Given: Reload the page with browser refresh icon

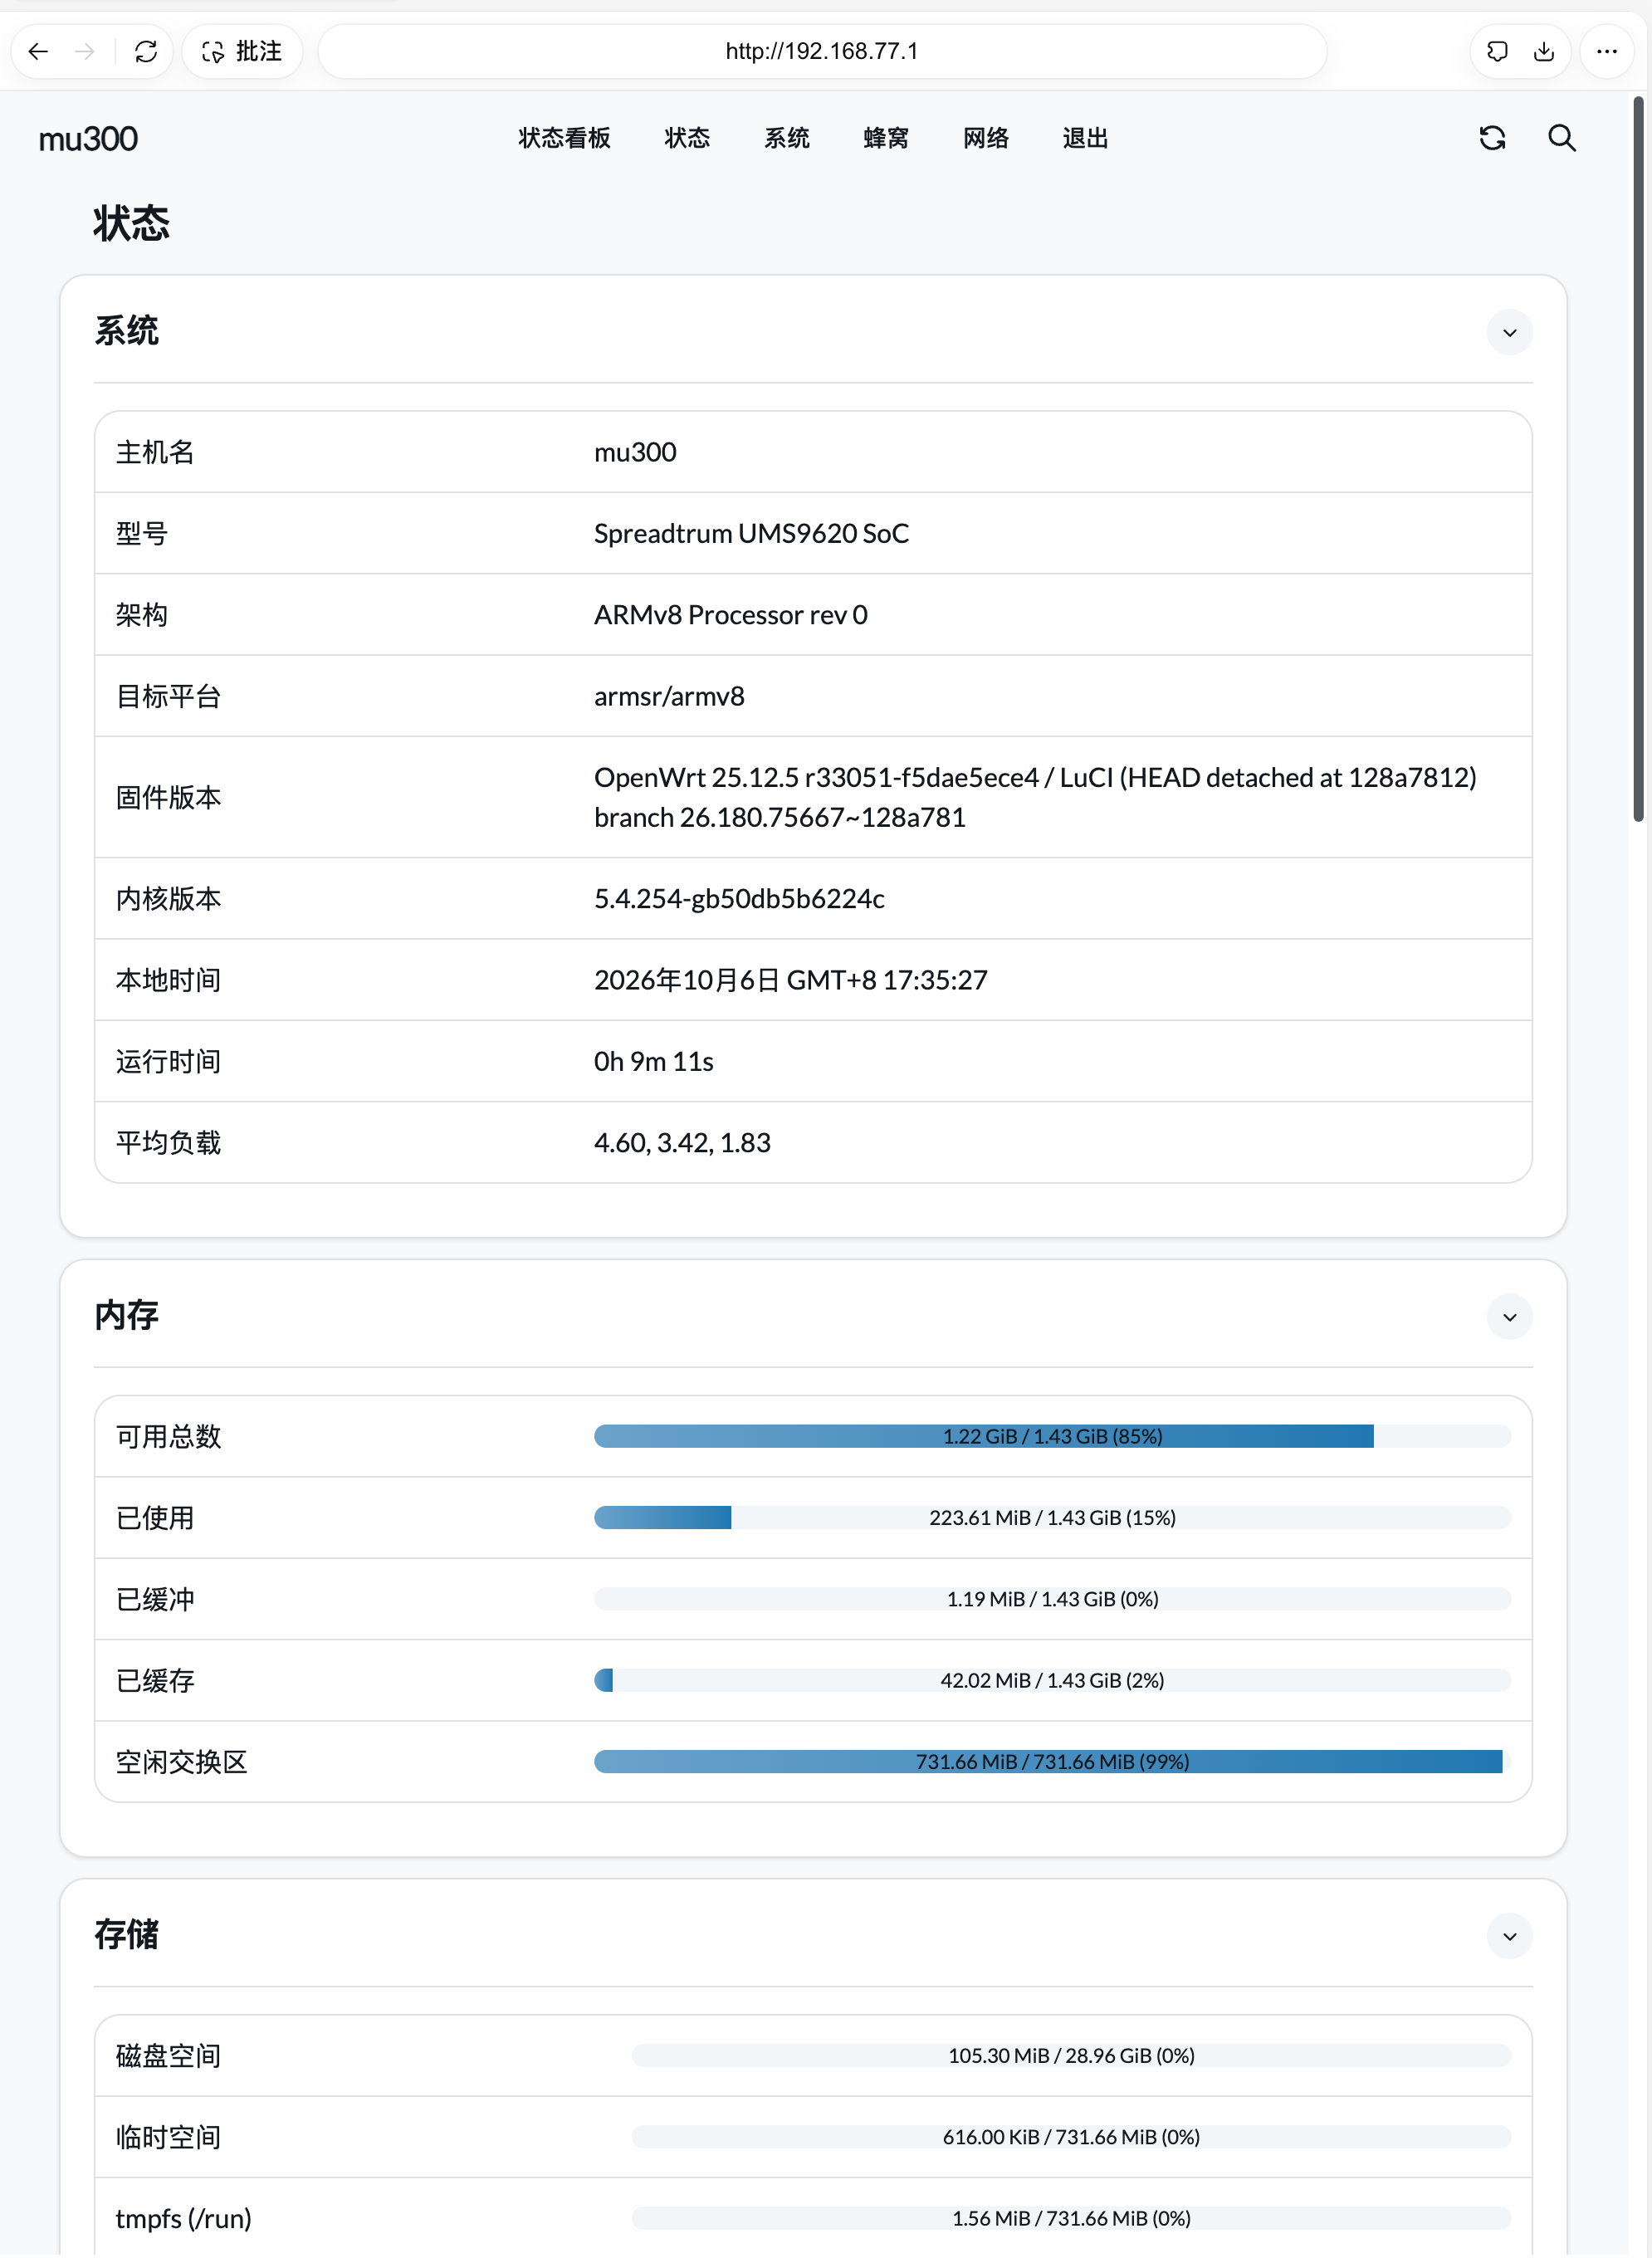Looking at the screenshot, I should pyautogui.click(x=146, y=51).
